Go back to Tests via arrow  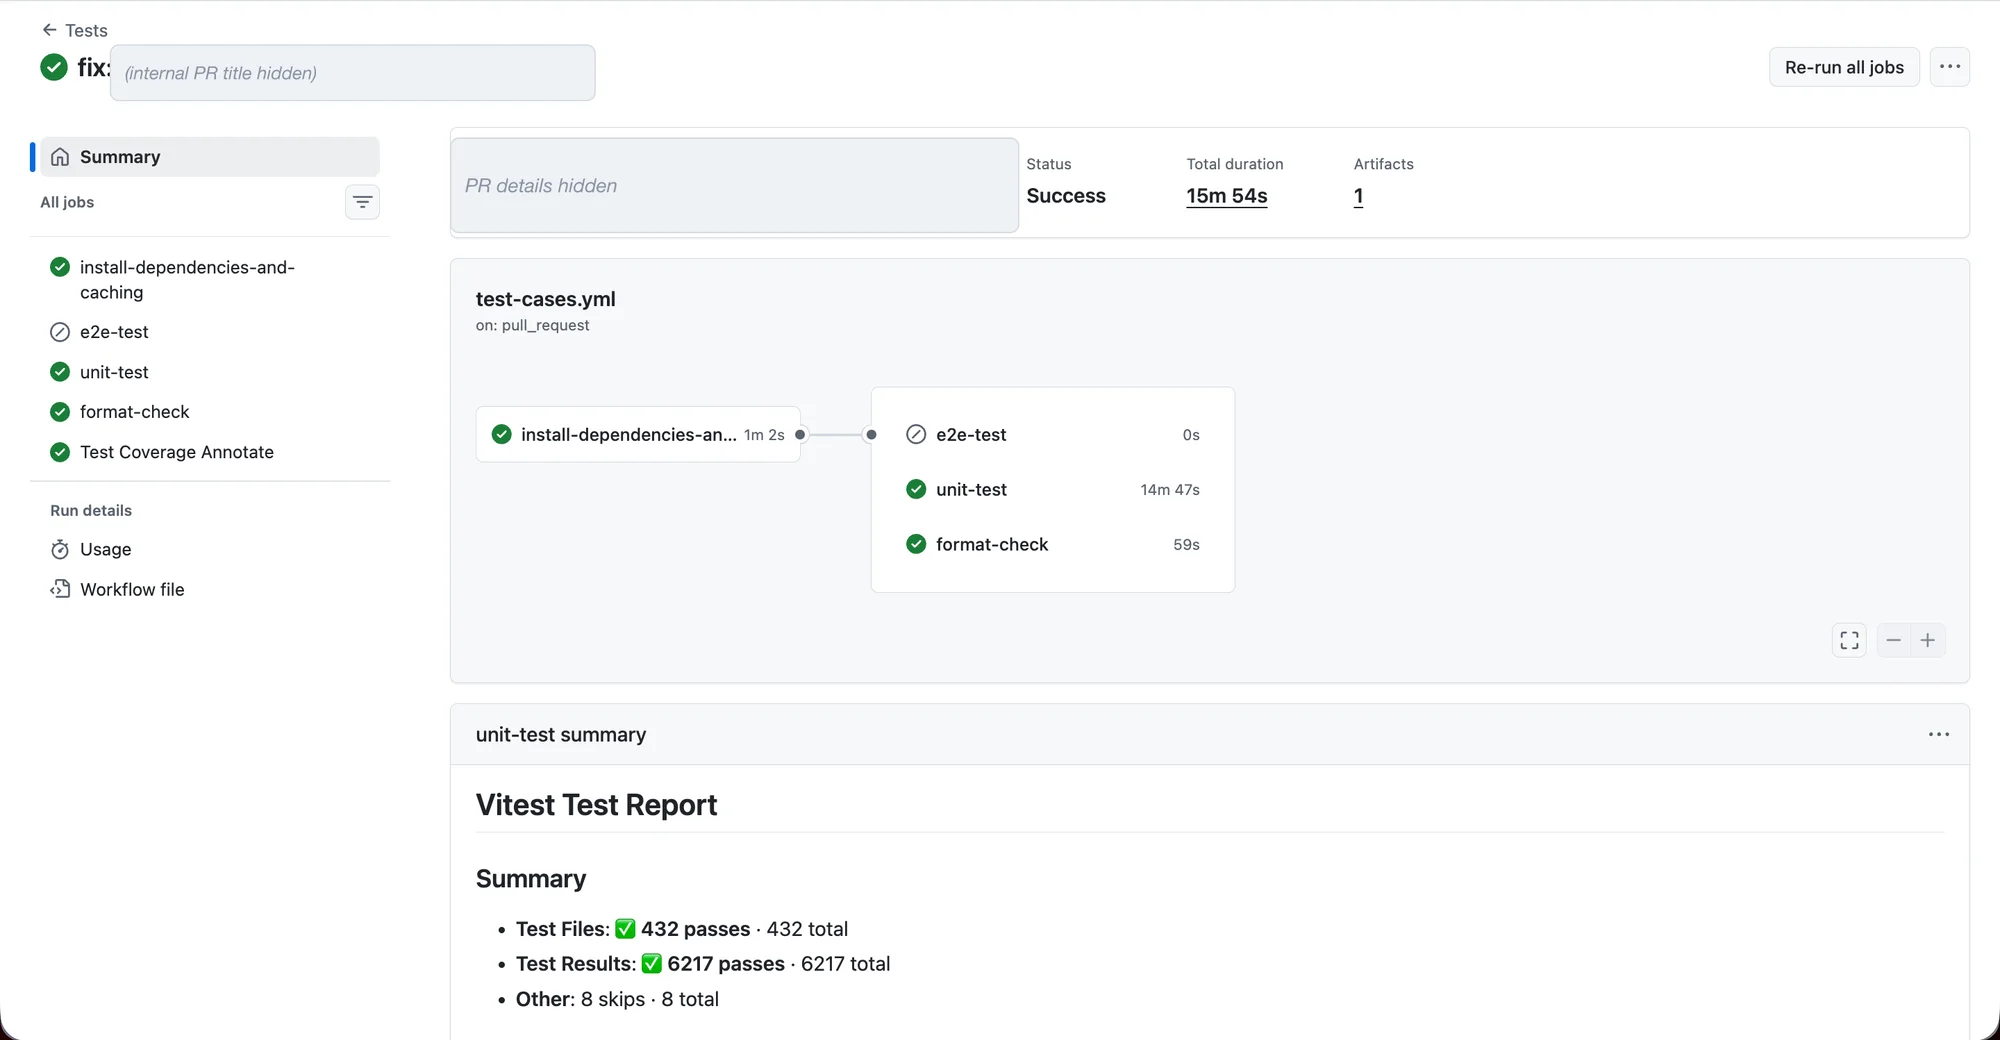click(49, 30)
